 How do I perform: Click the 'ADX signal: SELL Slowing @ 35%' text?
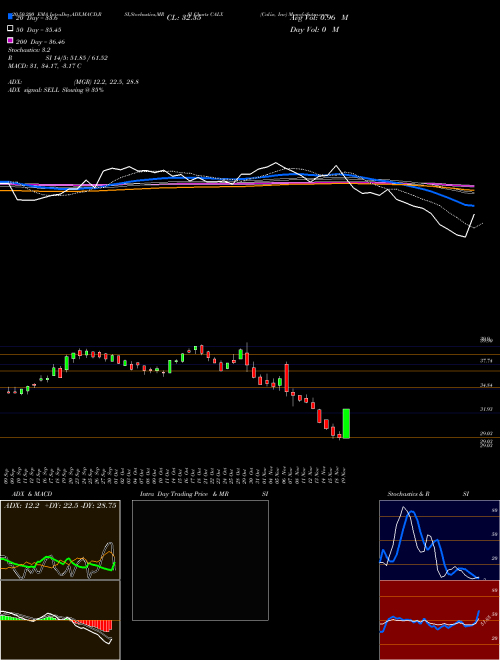tap(56, 90)
